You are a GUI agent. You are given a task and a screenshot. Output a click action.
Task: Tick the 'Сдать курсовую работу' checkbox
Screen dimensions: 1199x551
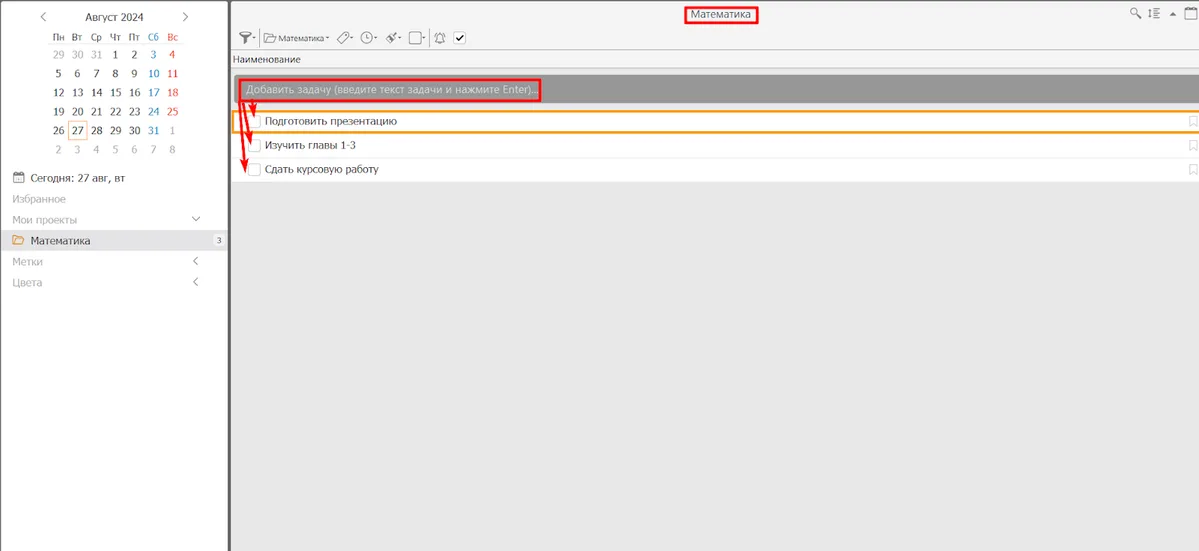point(254,170)
